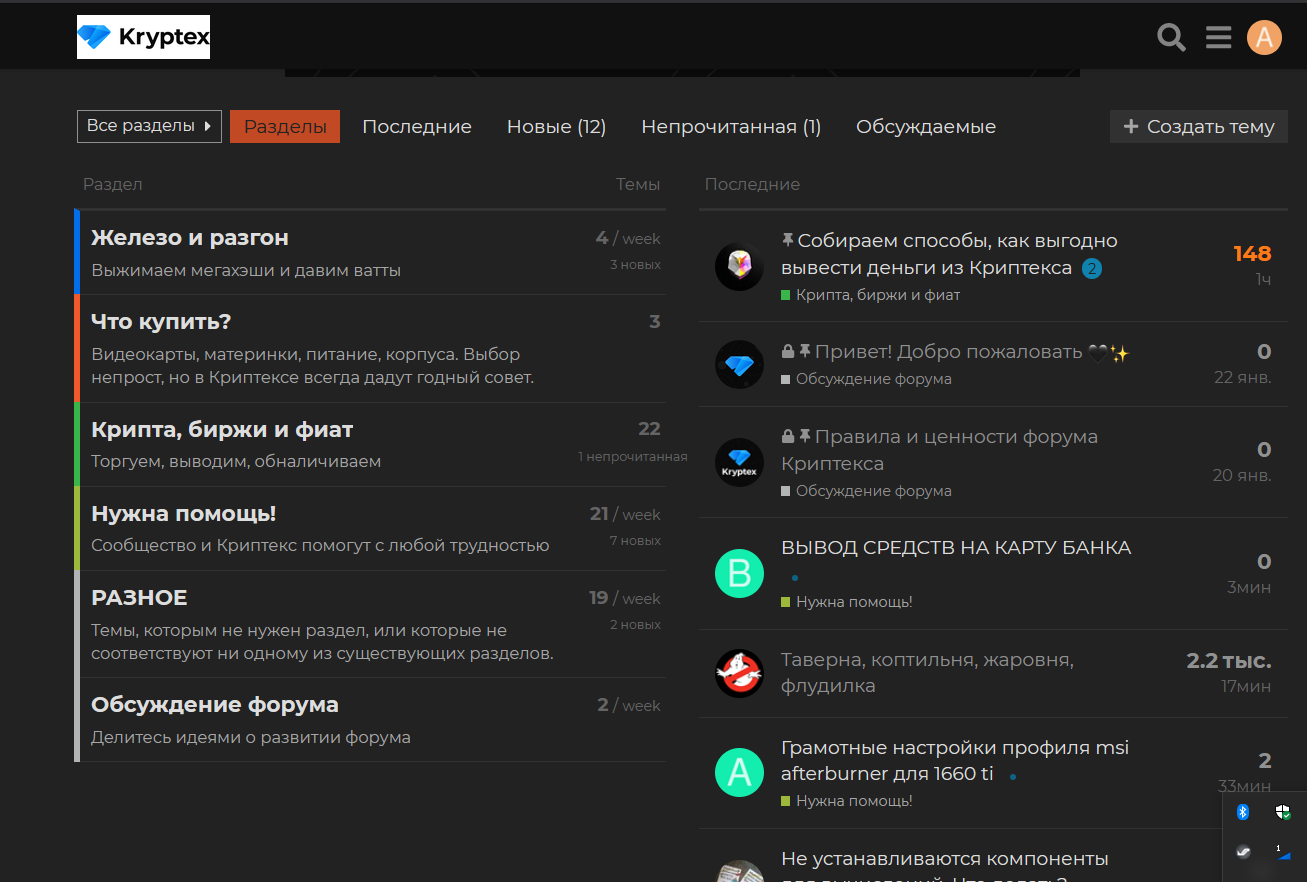This screenshot has width=1307, height=882.
Task: Switch to the Разделы tab
Action: point(285,126)
